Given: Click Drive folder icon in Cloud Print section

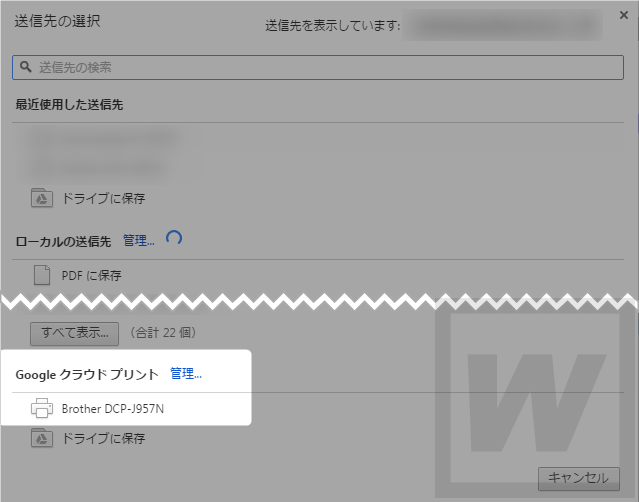Looking at the screenshot, I should 42,438.
